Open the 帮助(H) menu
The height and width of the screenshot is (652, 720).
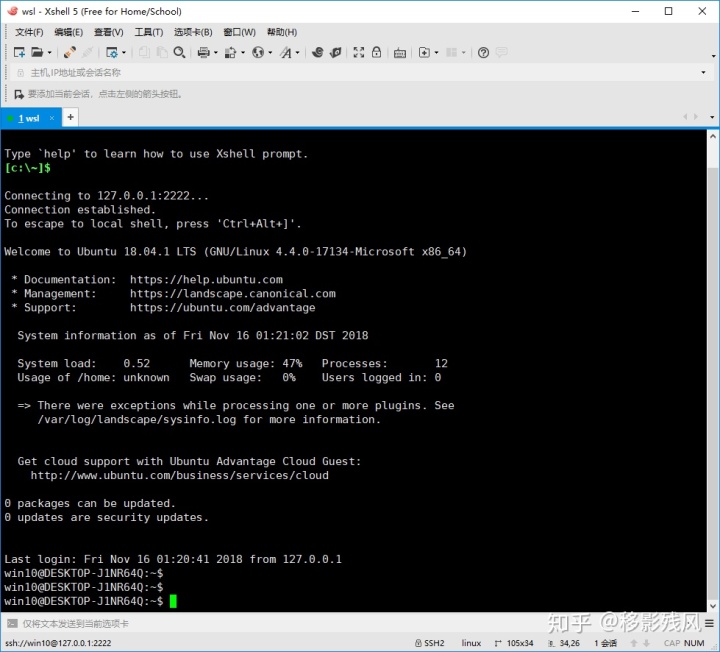click(x=282, y=32)
